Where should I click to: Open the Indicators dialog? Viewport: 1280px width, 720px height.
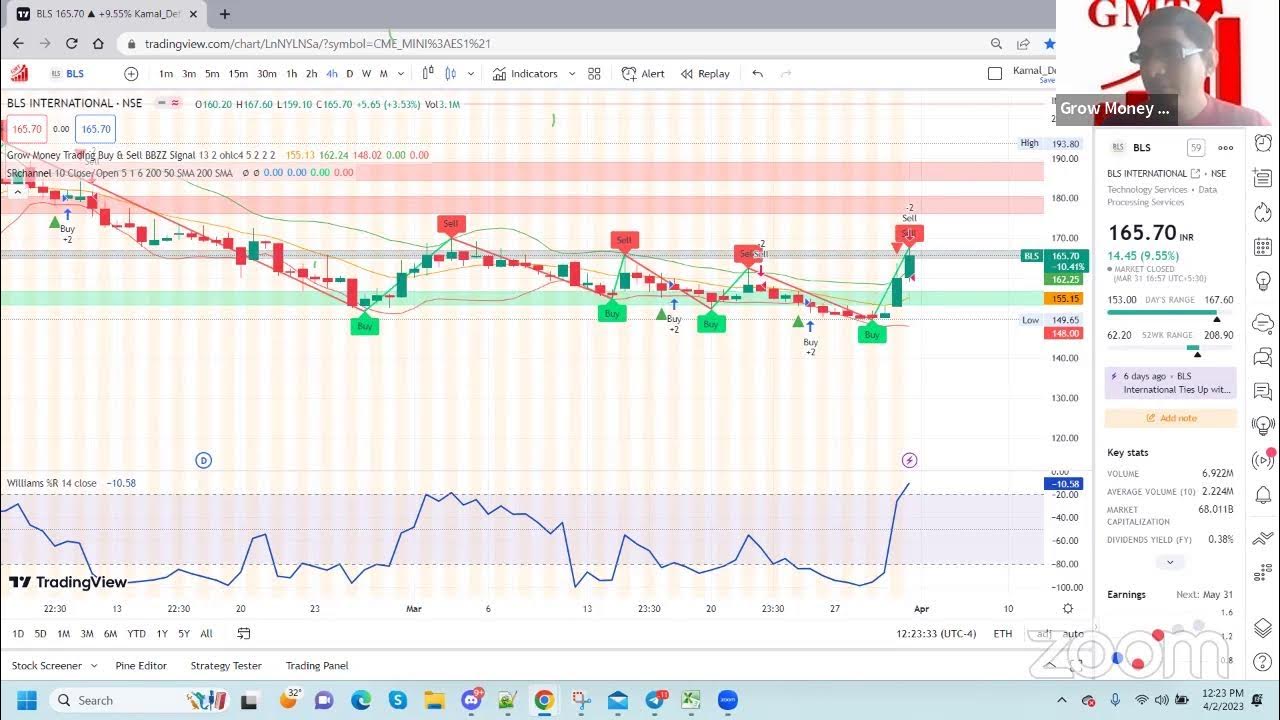pos(526,74)
